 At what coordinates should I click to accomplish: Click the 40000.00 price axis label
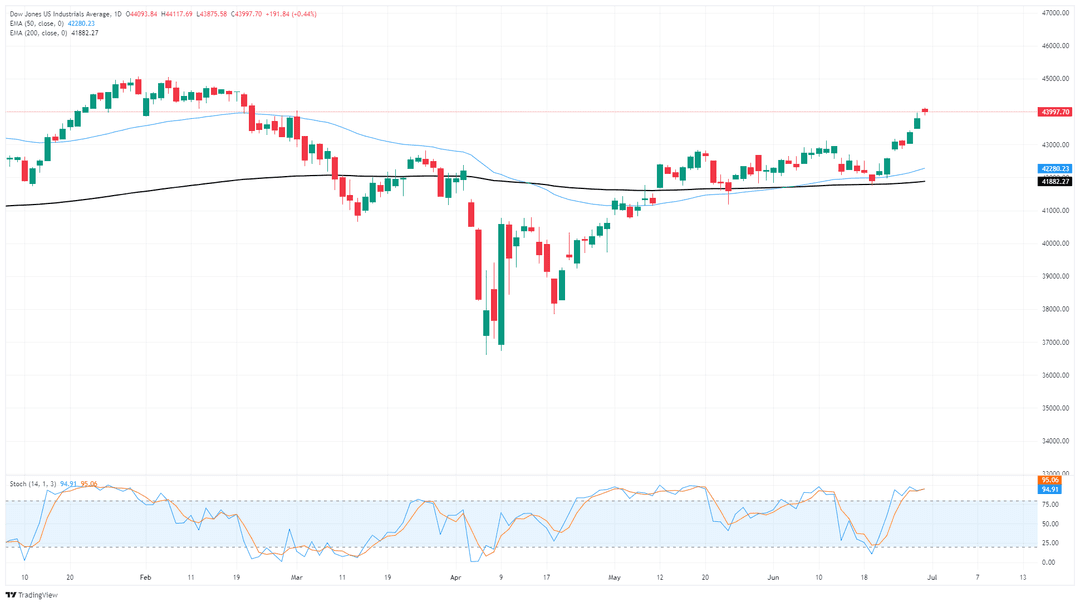[x=1055, y=243]
